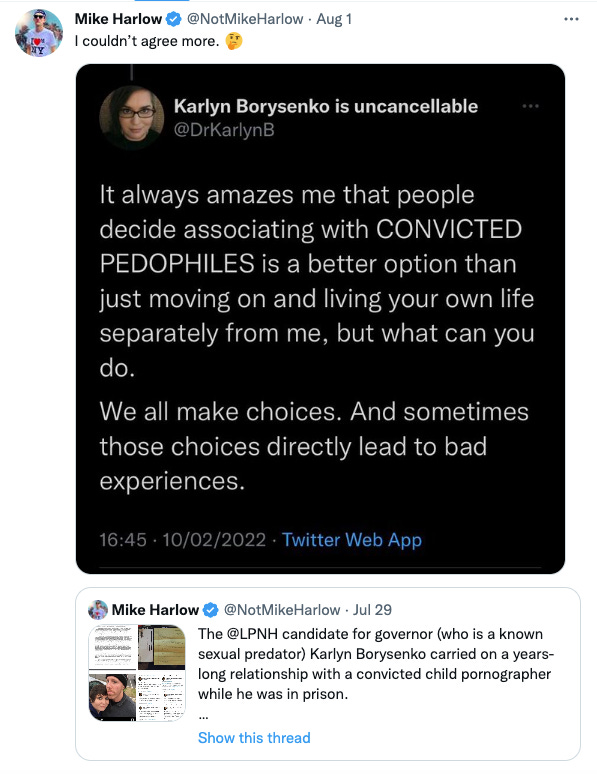
Task: Expand the dark screenshot image of Karlyn's tweet
Action: [x=320, y=319]
